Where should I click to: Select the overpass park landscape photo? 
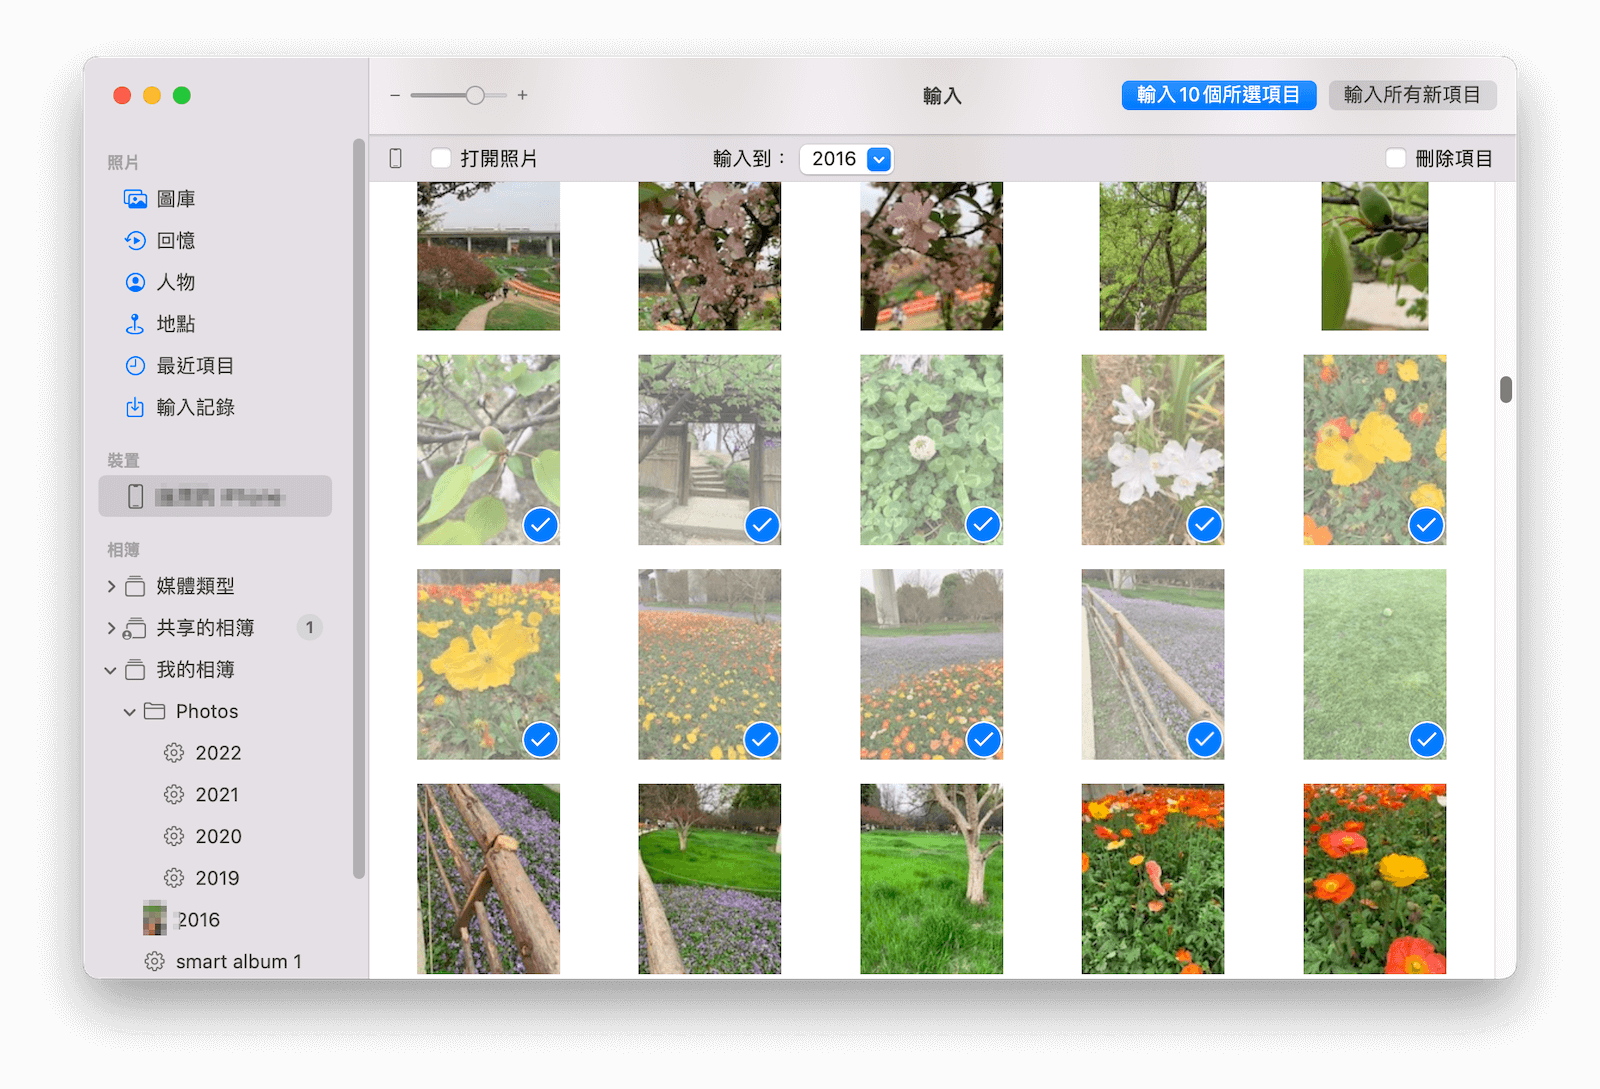pyautogui.click(x=488, y=256)
